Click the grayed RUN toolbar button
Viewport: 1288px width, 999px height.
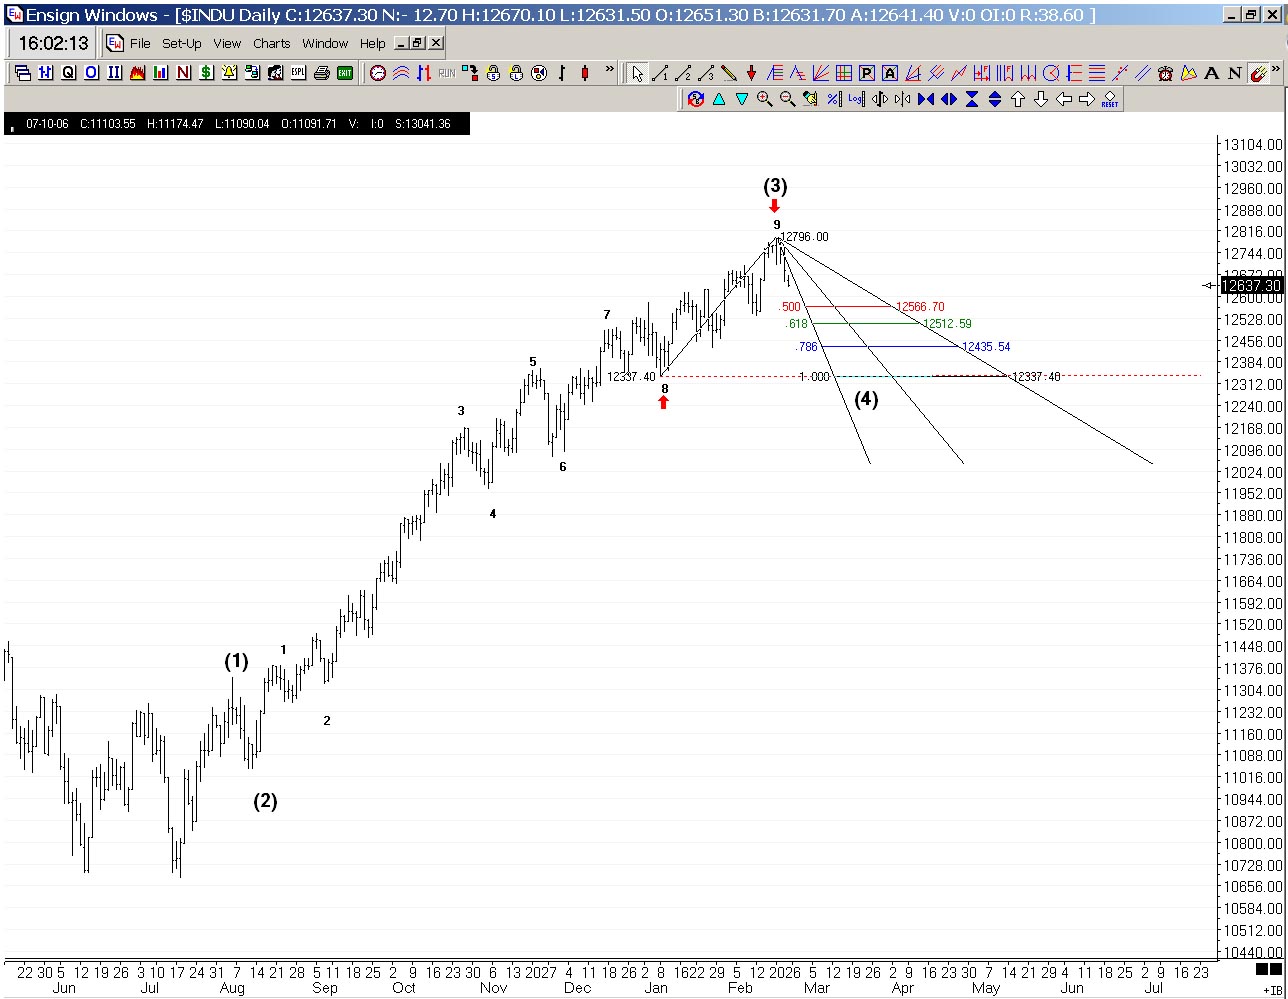[446, 73]
